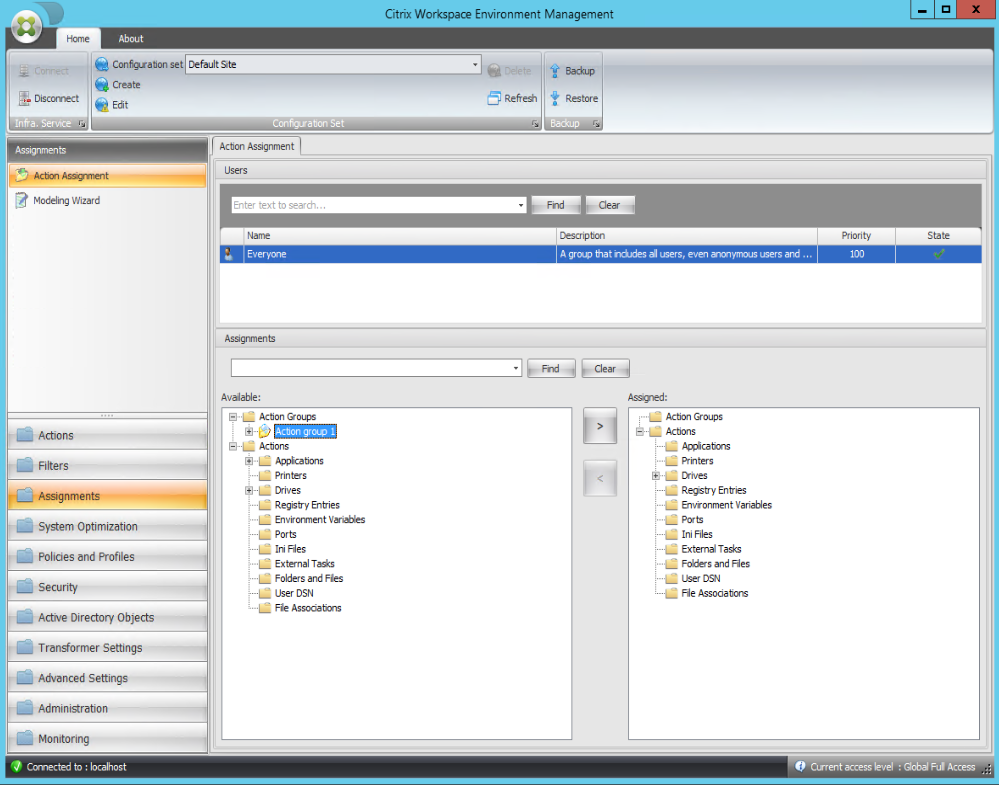The image size is (999, 785).
Task: Click the Edit configuration set icon
Action: tap(102, 105)
